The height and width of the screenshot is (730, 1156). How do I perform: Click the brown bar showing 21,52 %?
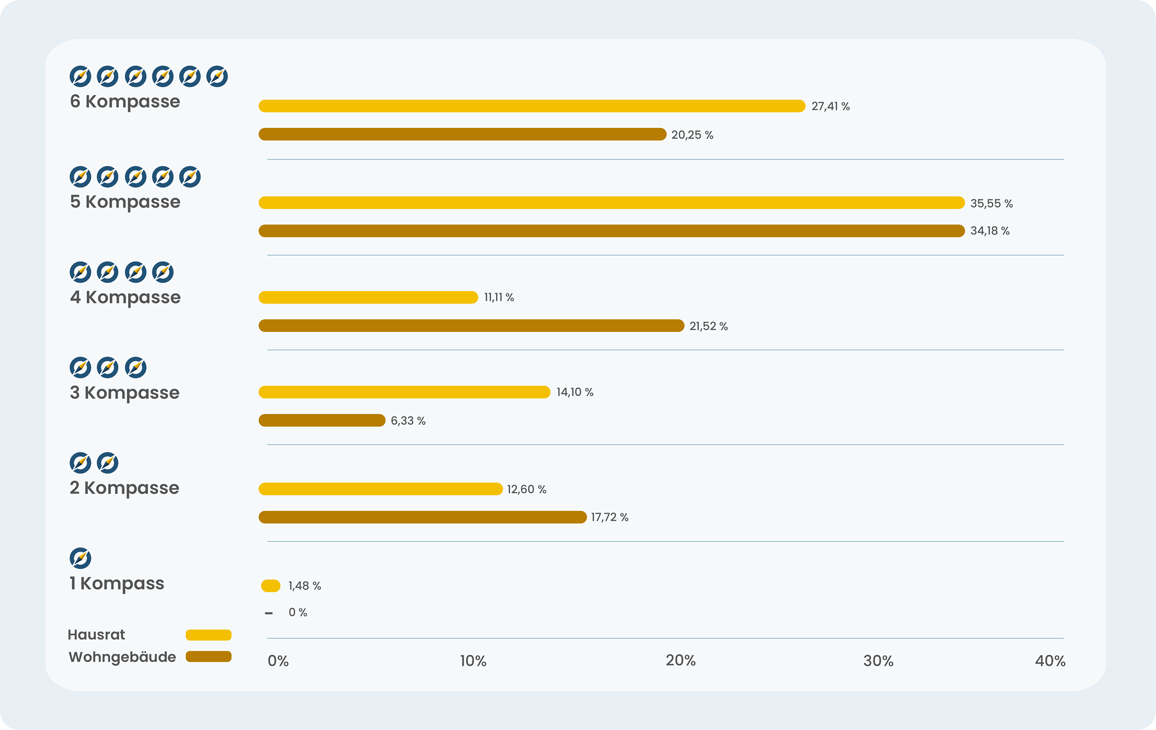click(471, 326)
